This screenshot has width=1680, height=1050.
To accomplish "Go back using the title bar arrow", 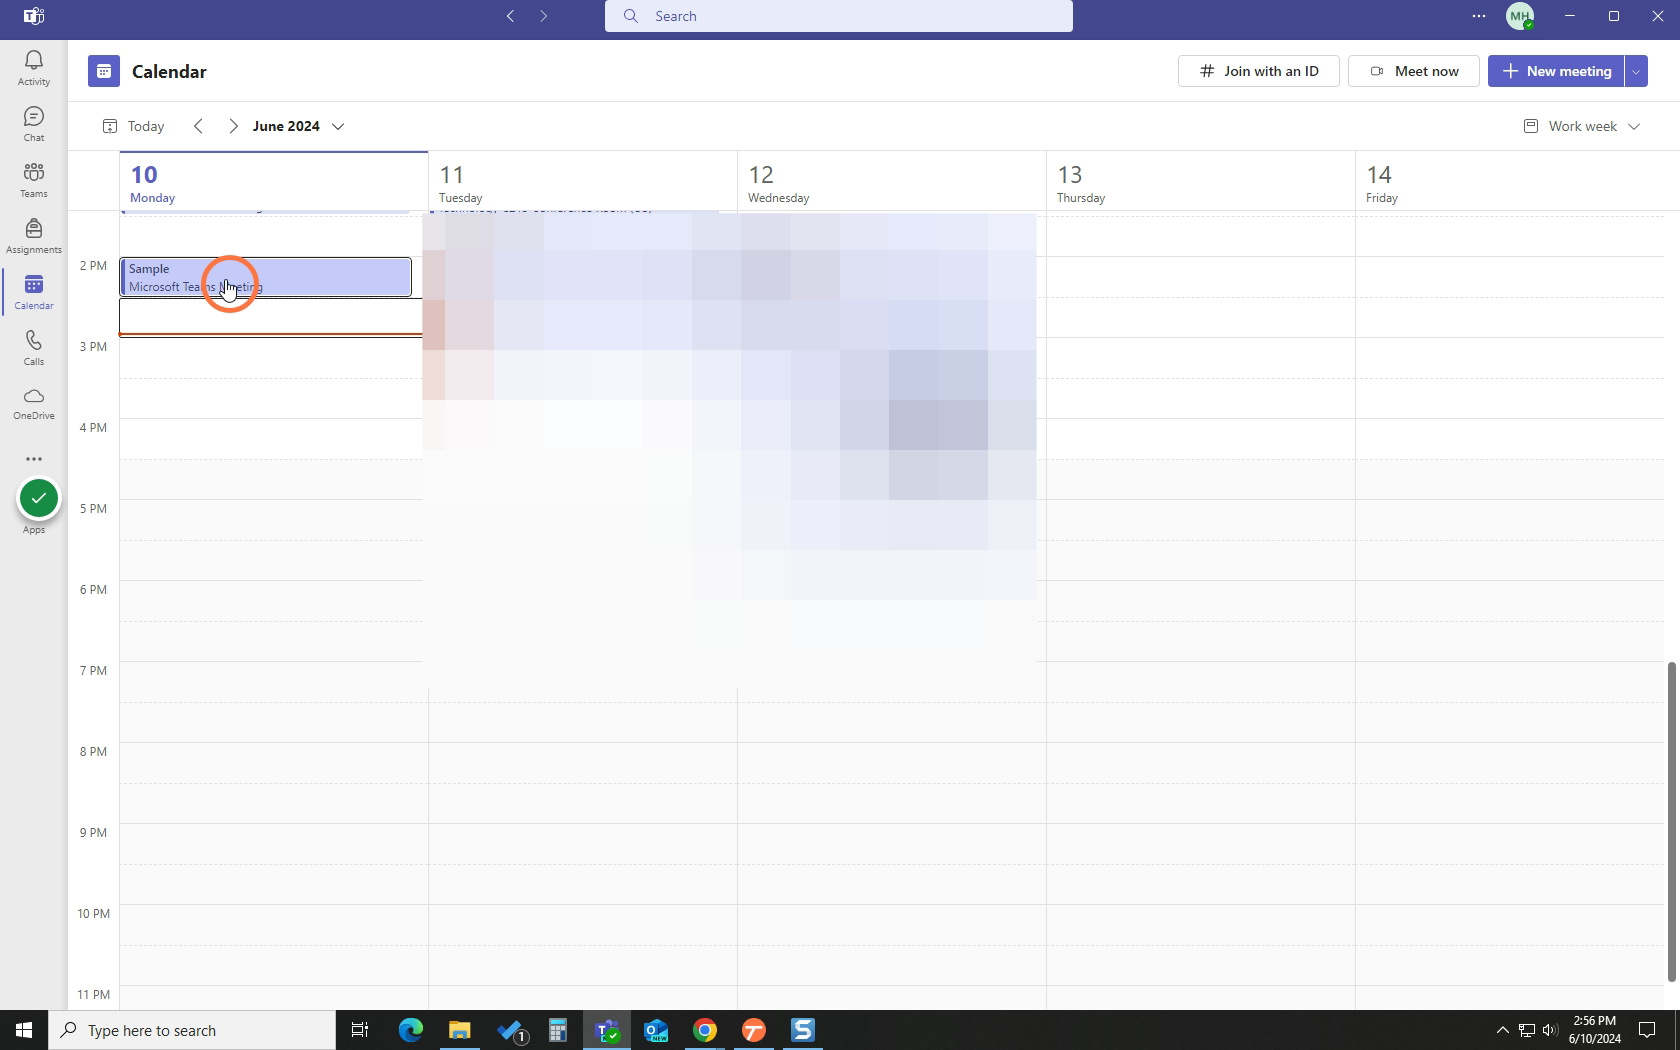I will coord(511,16).
